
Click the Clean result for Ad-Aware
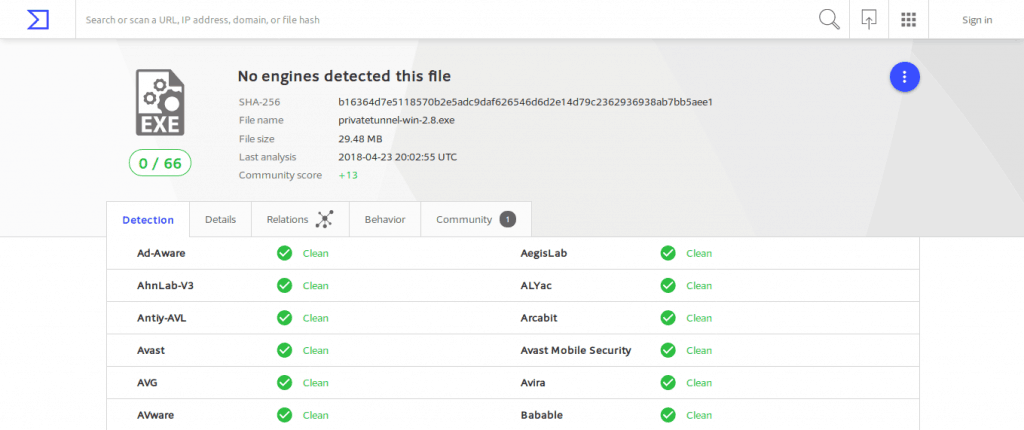click(x=315, y=254)
